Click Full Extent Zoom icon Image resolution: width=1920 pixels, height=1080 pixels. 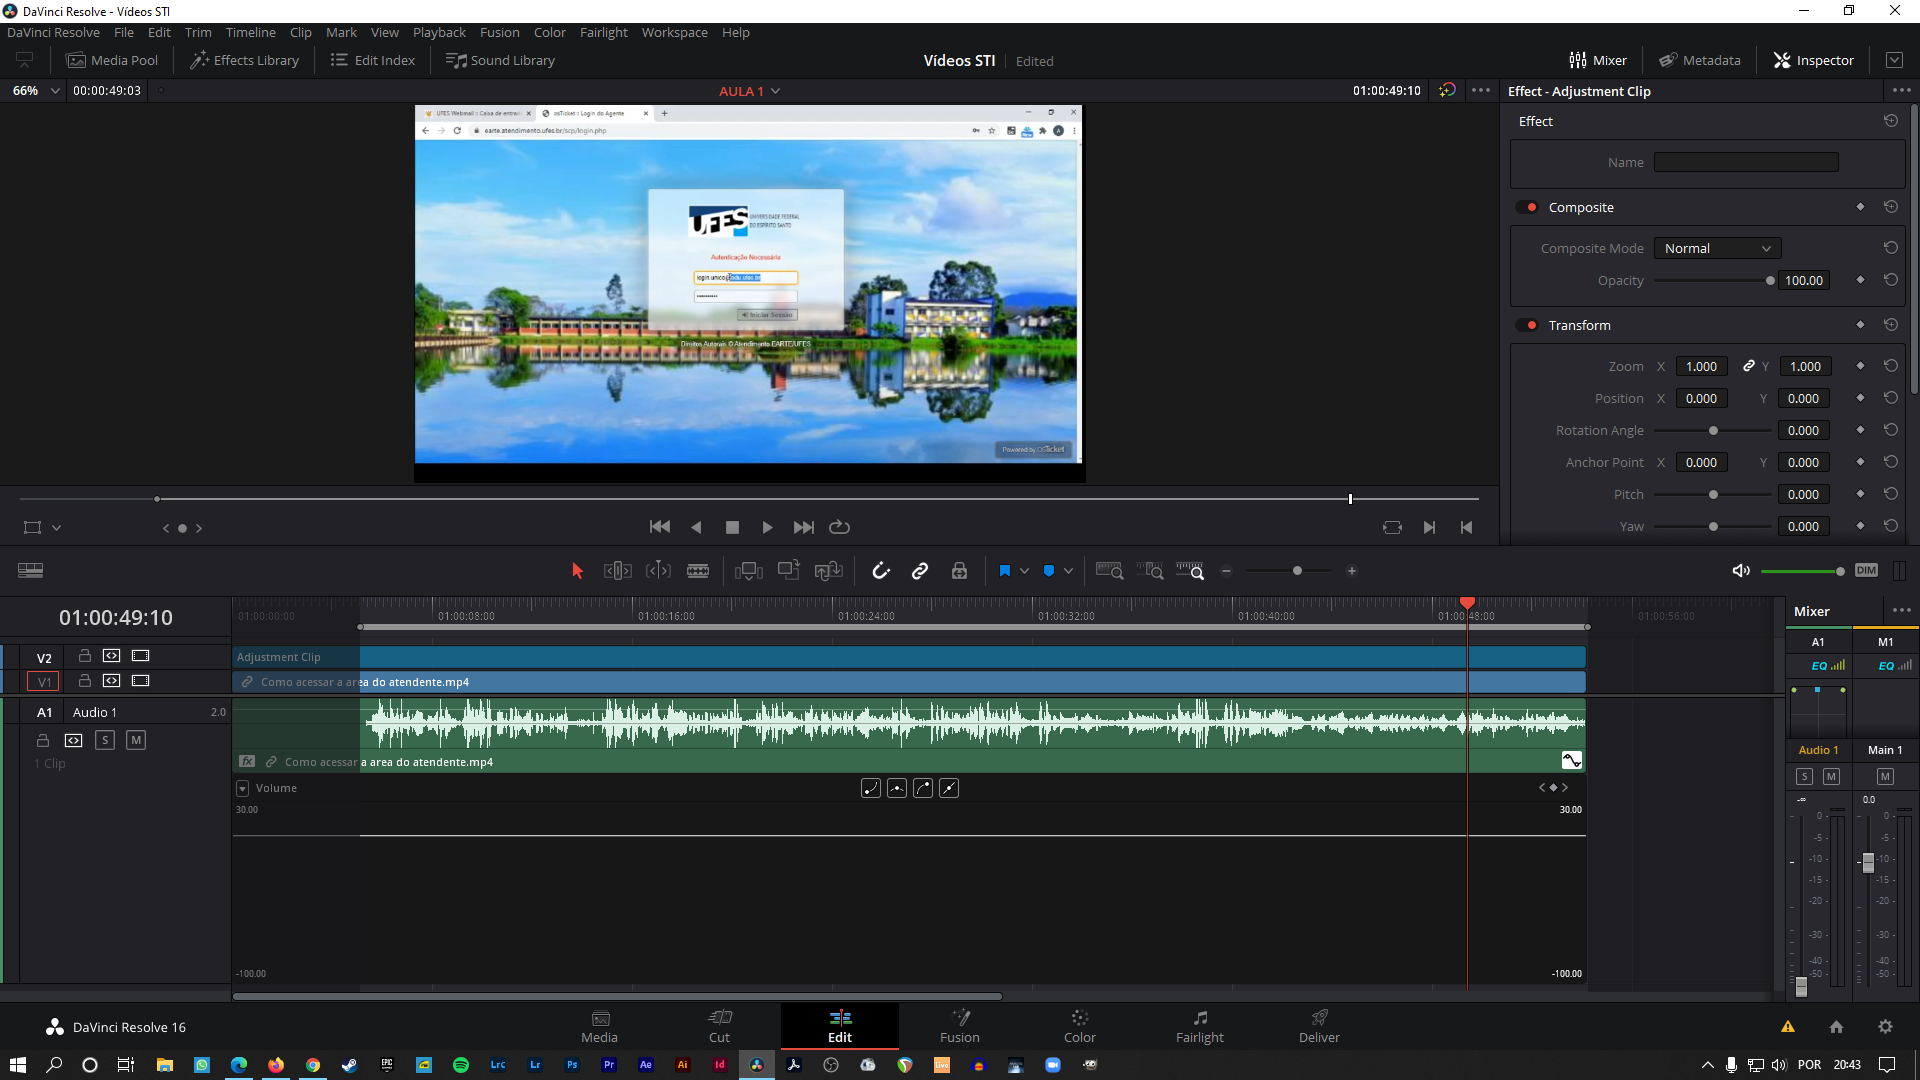click(1110, 571)
